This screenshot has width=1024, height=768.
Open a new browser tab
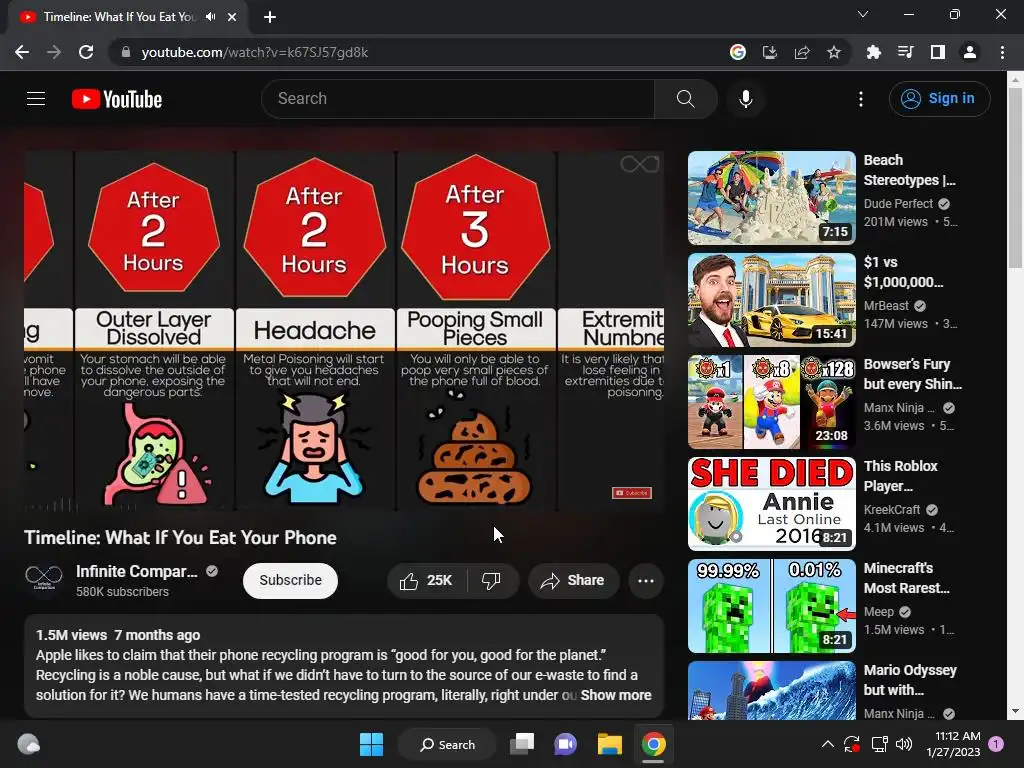coord(270,17)
